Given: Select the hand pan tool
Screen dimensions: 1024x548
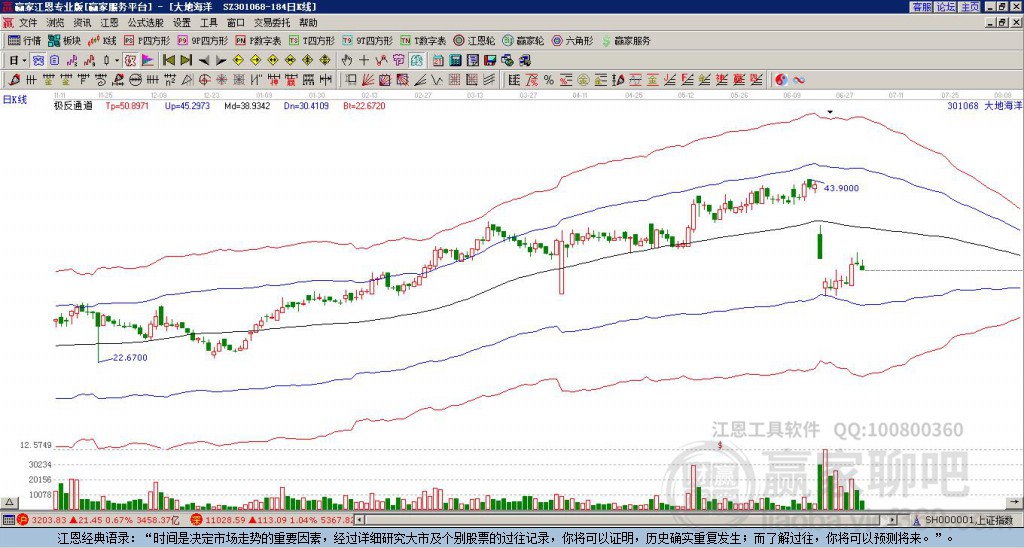Looking at the screenshot, I should coord(347,61).
